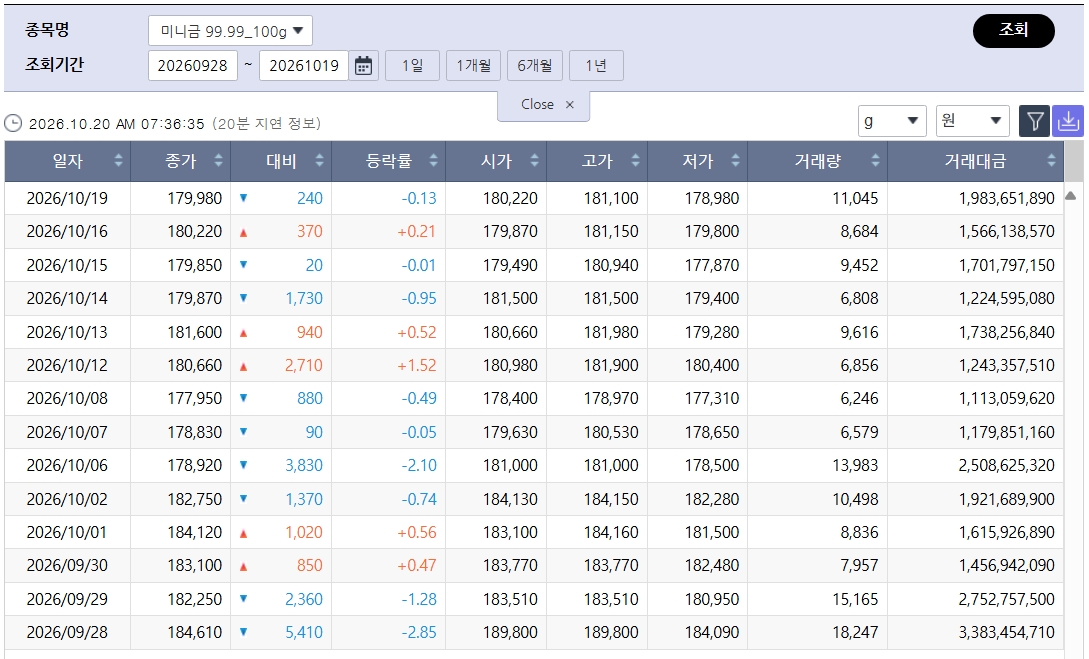
Task: Click the timestamp 2026.10.20 AM 07:36:35
Action: pyautogui.click(x=117, y=124)
